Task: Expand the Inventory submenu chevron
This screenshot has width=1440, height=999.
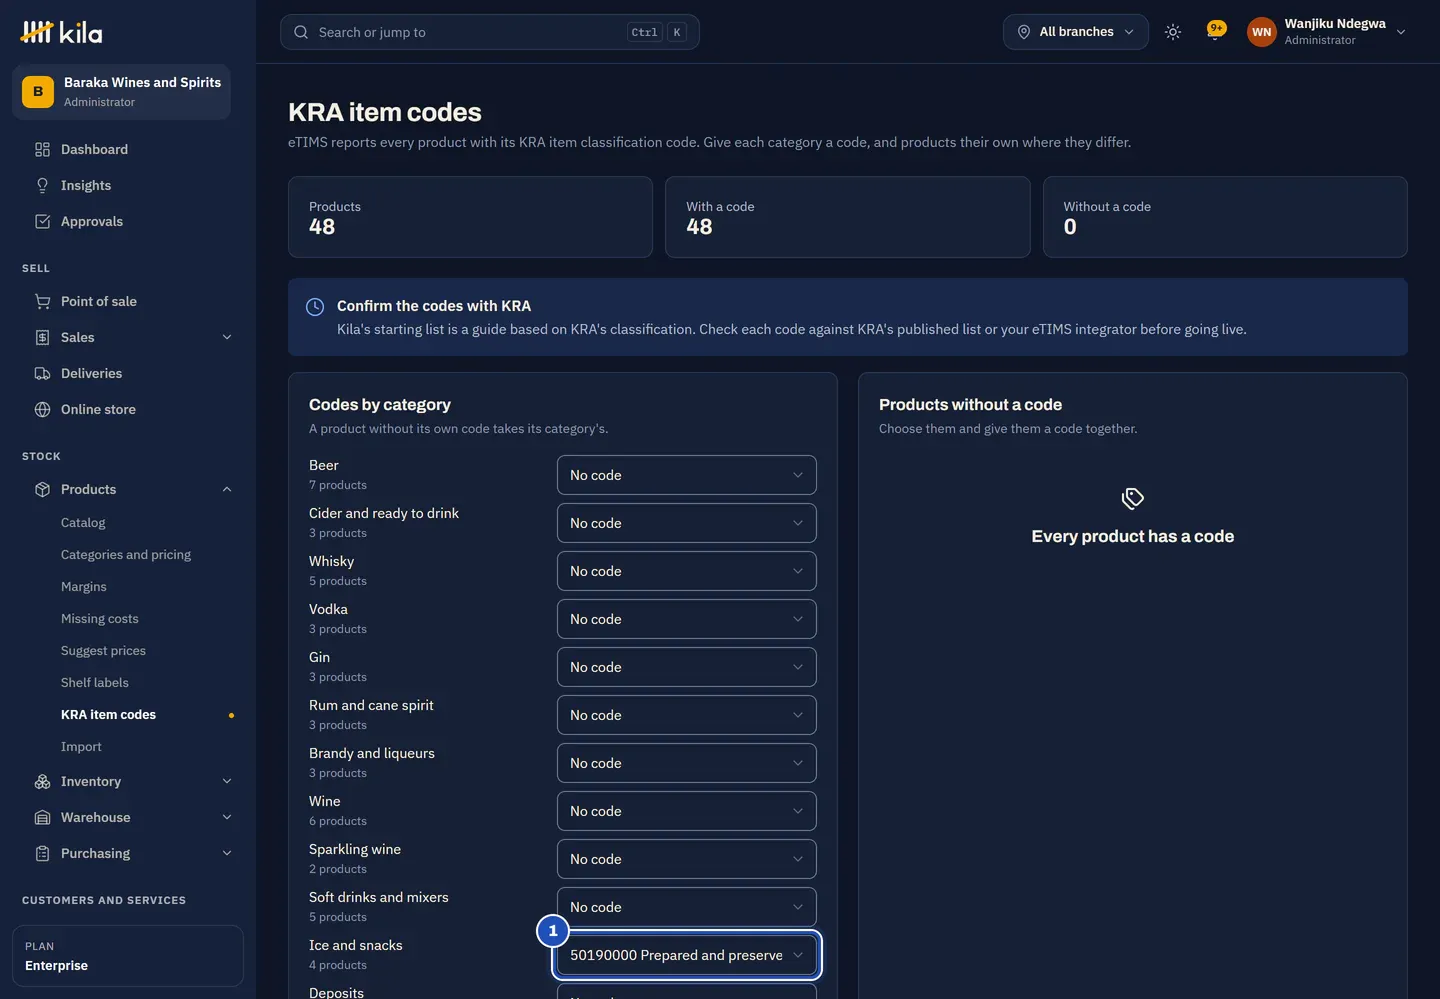Action: pos(227,781)
